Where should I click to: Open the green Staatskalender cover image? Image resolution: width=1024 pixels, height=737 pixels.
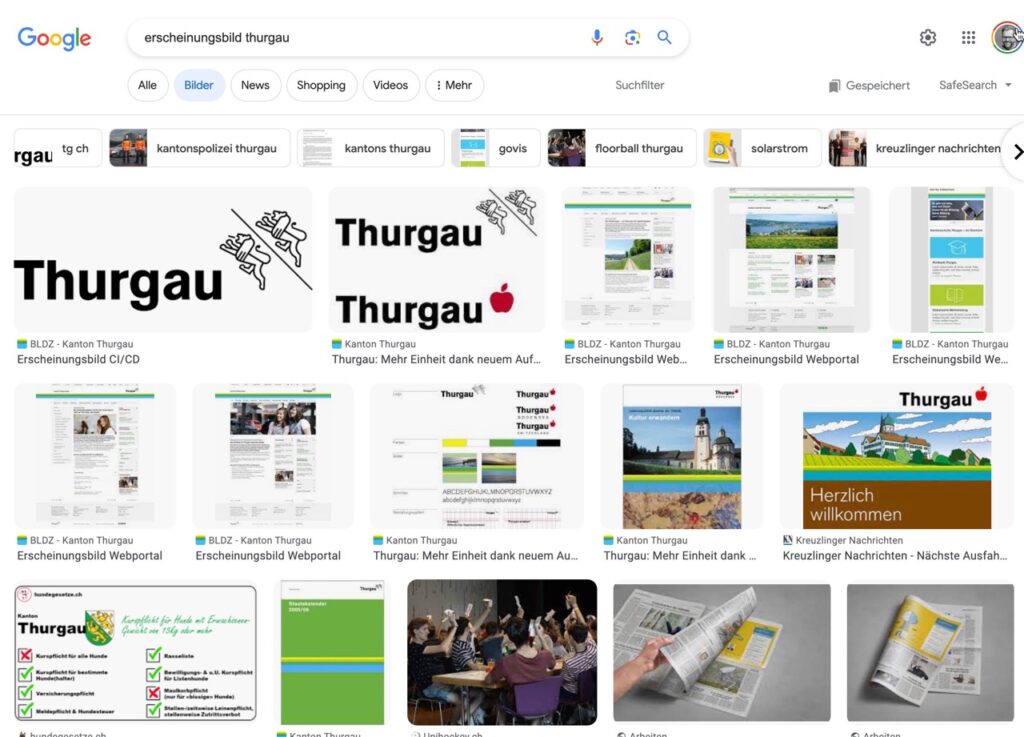(x=332, y=652)
